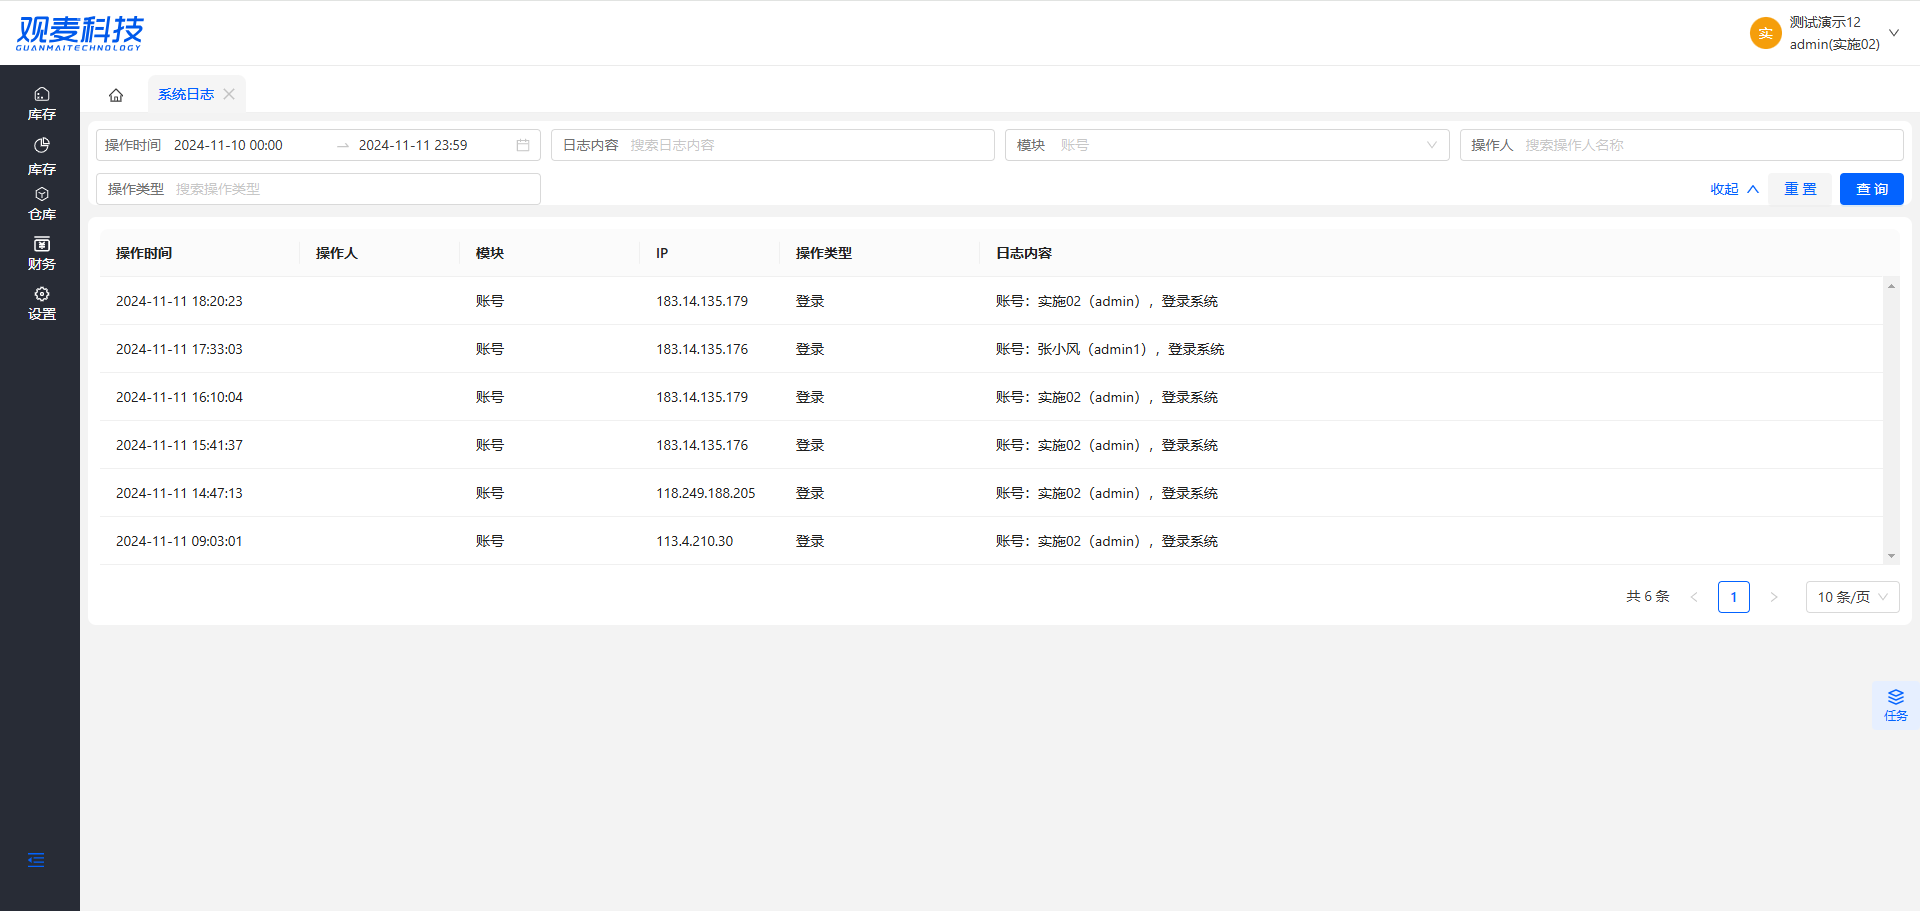1920x911 pixels.
Task: Open the 库存 menu with house icon
Action: tap(41, 103)
